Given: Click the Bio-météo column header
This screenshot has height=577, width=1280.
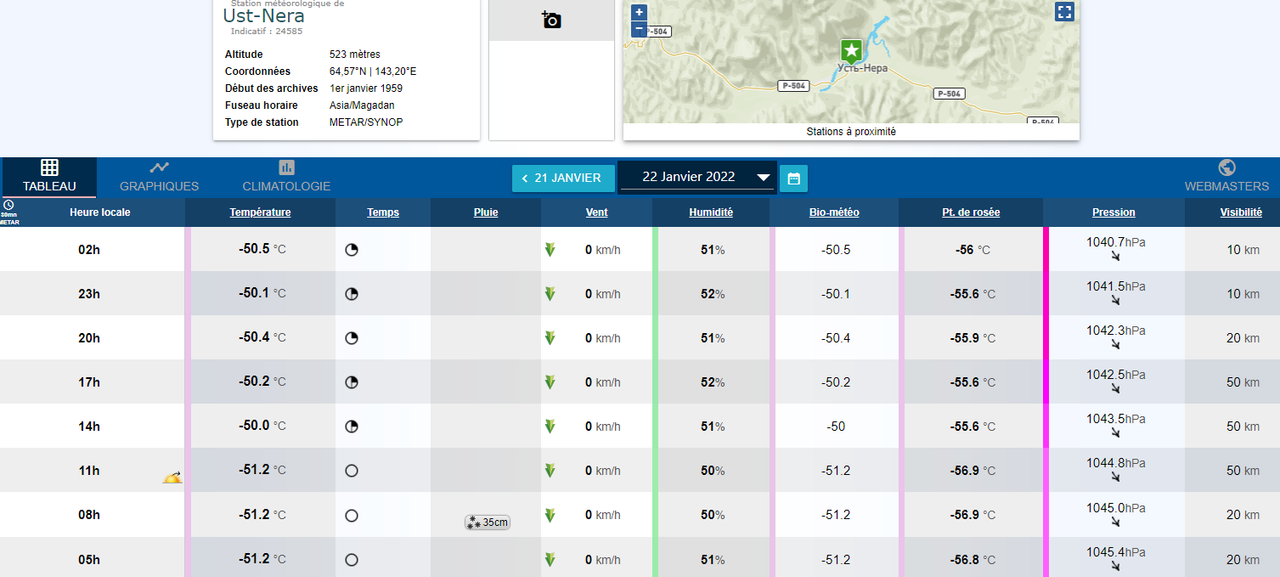Looking at the screenshot, I should coord(834,212).
